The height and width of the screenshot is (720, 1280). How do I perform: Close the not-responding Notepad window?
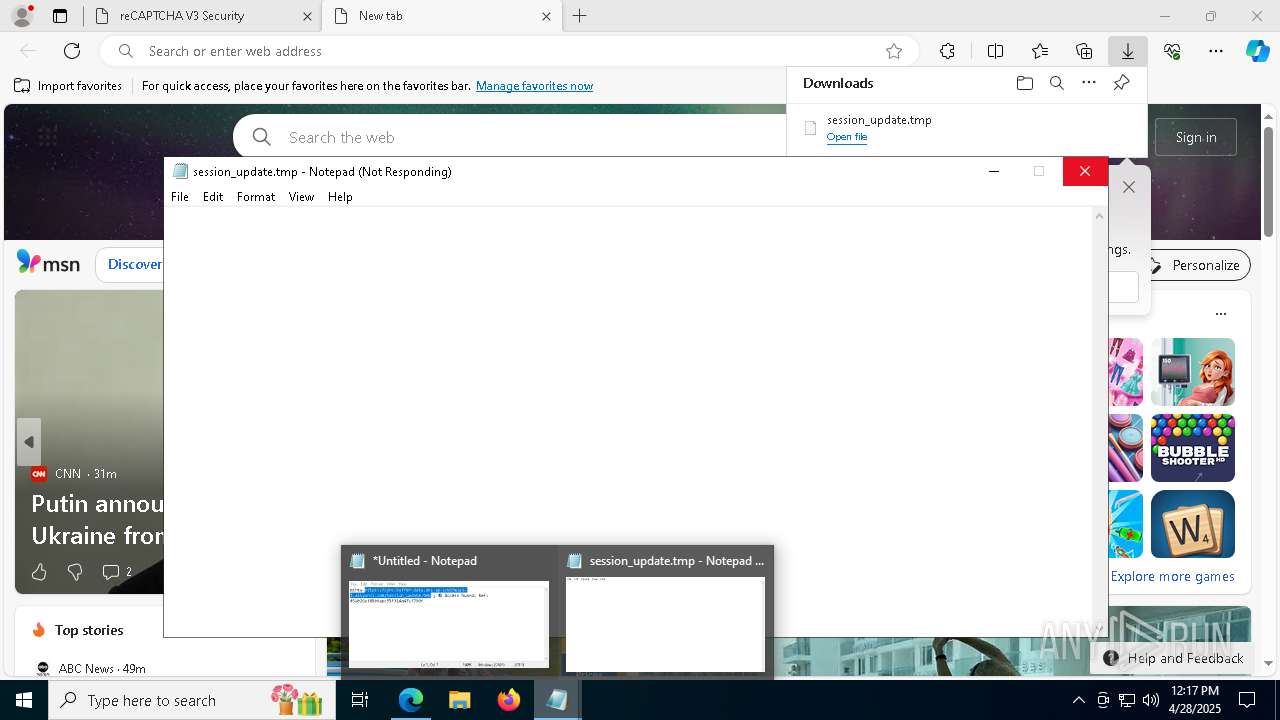[x=1084, y=172]
